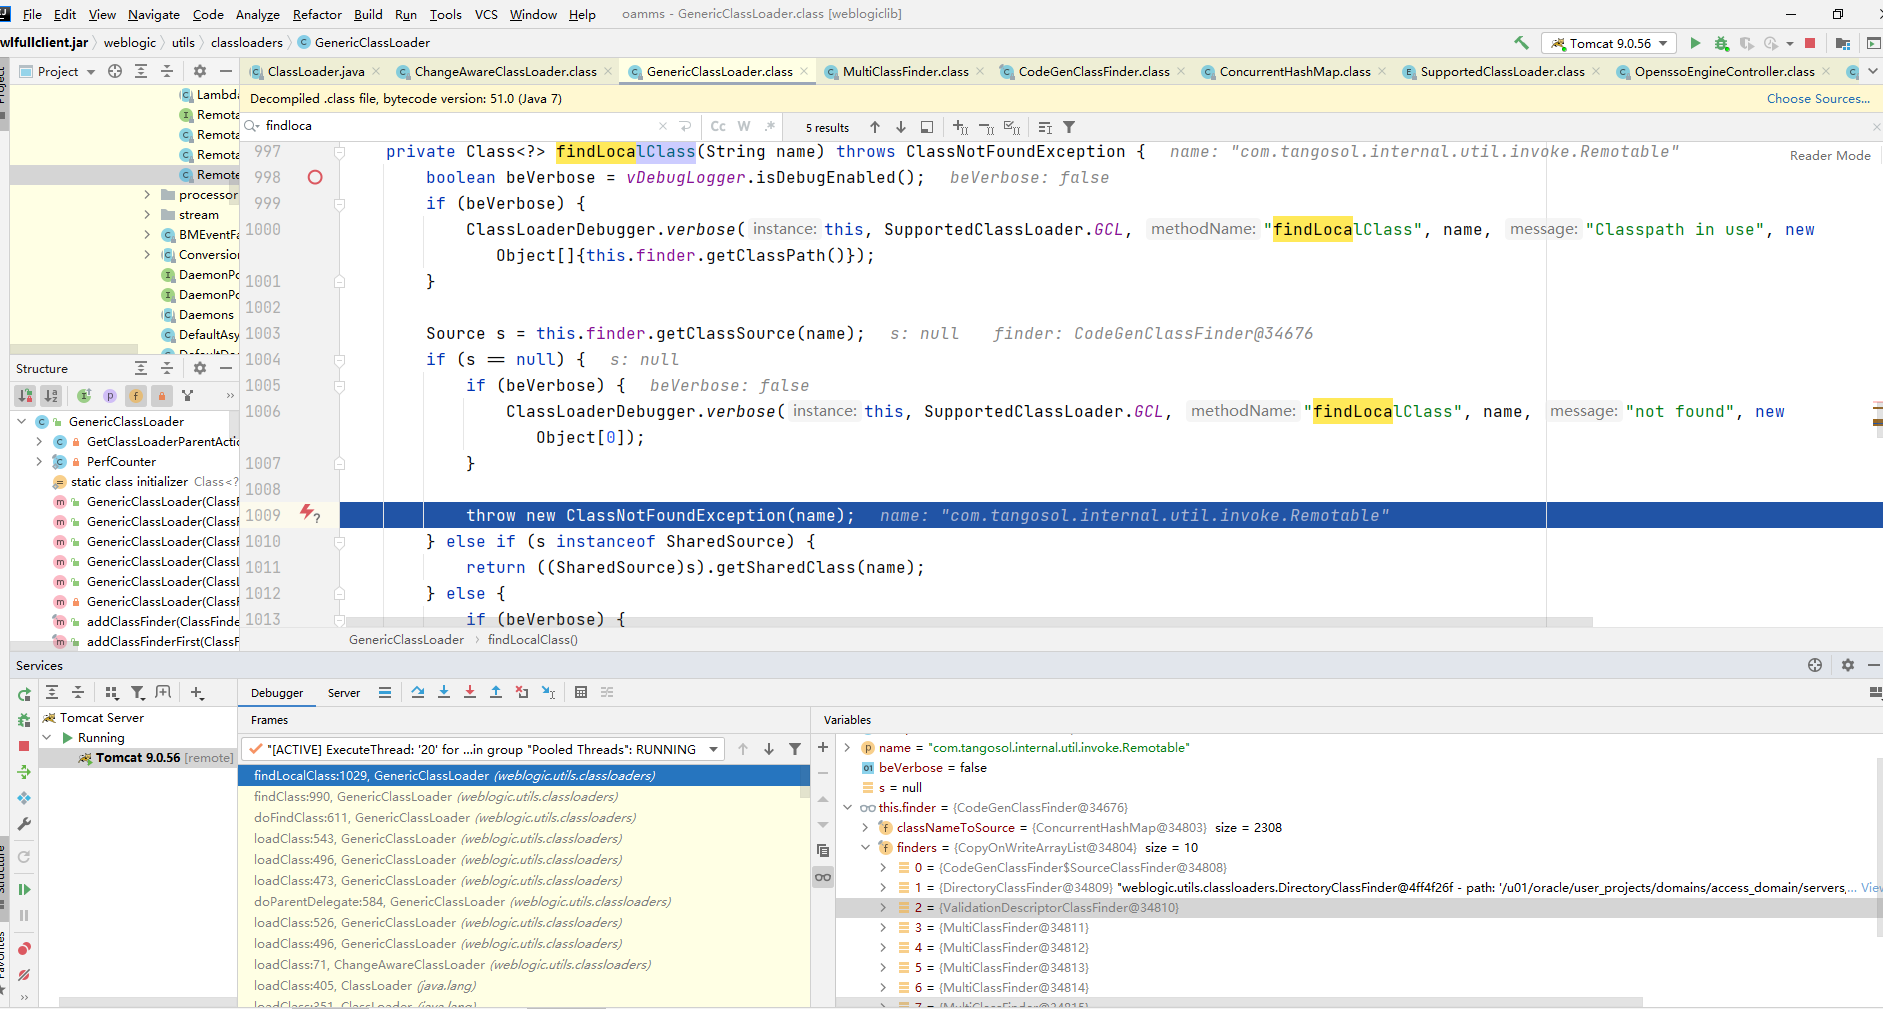Click the debugger threads layout hamburger icon
Screen dimensions: 1883x1009
click(x=385, y=692)
